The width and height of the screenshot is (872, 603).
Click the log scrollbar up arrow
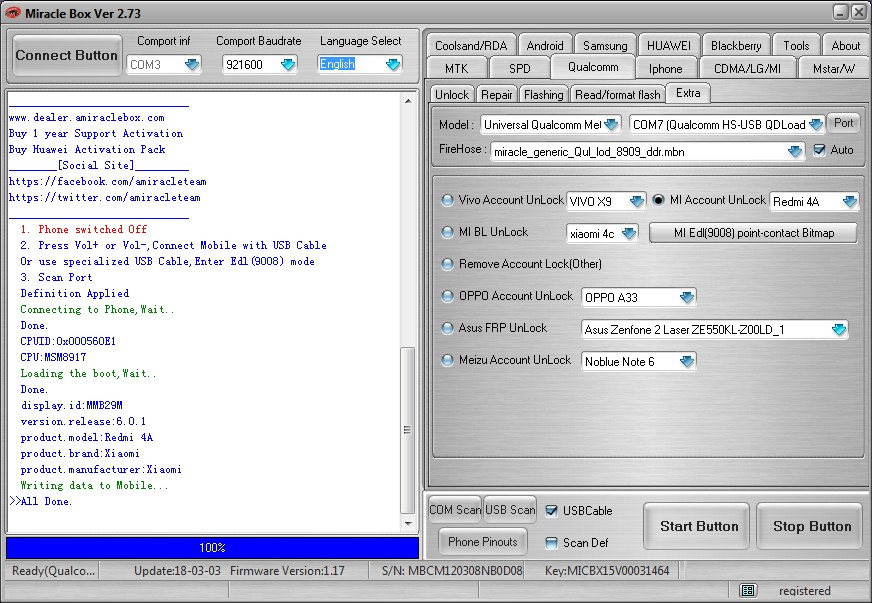coord(408,101)
